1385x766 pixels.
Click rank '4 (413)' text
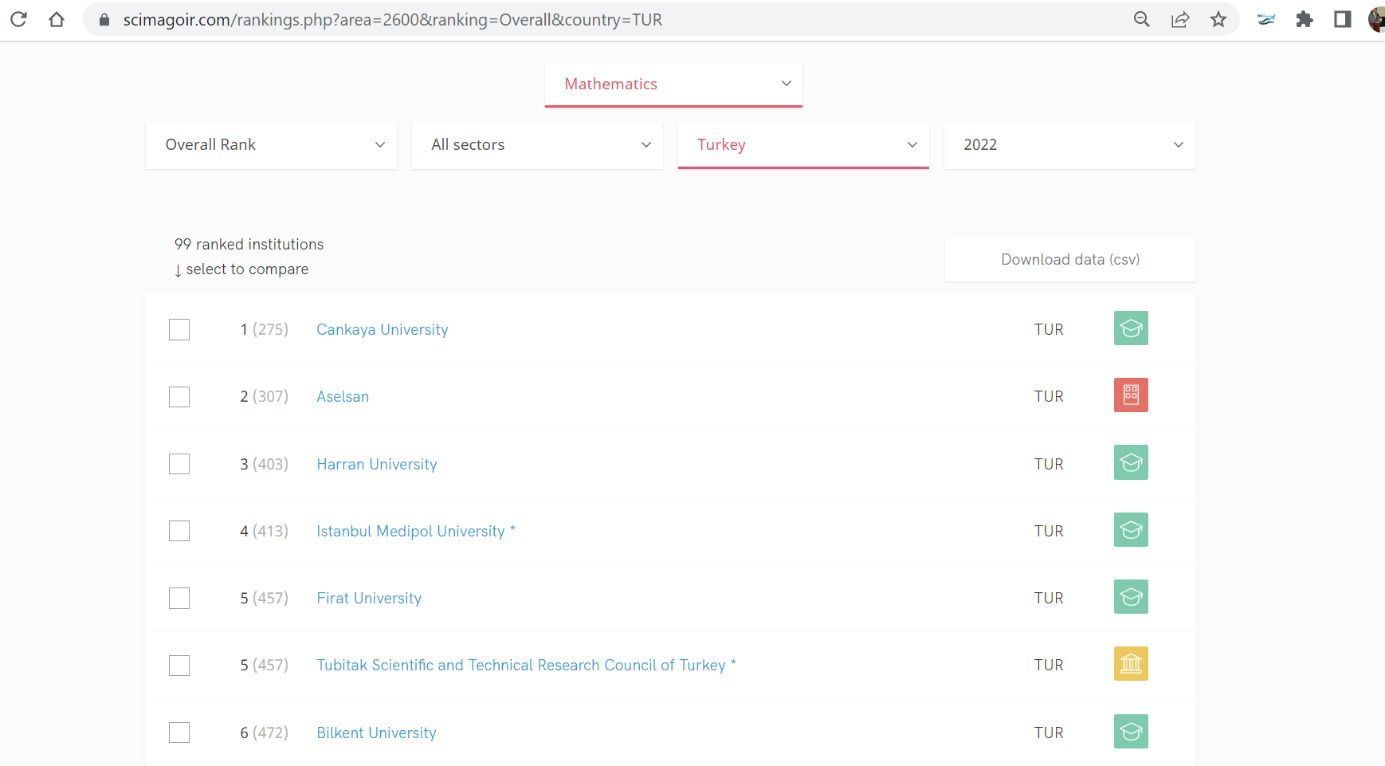tap(264, 531)
